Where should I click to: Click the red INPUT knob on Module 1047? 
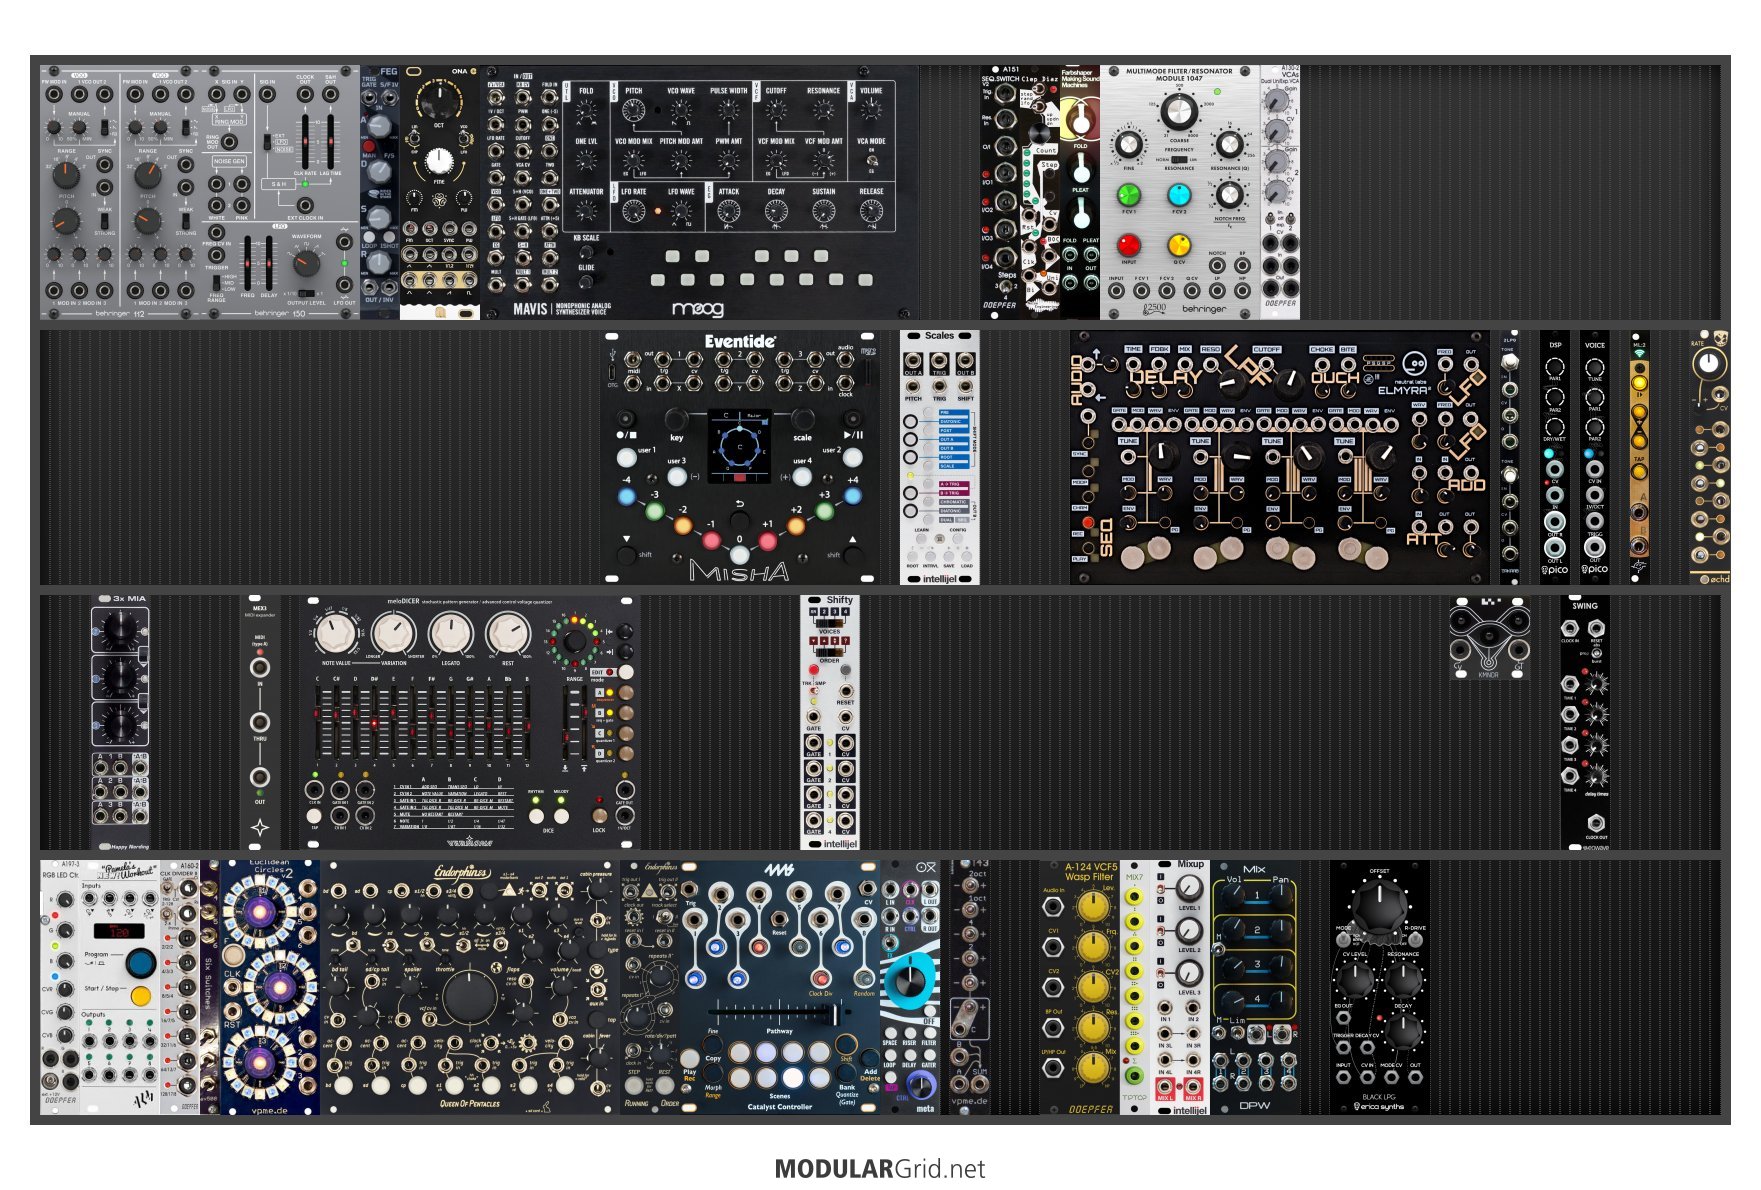(1128, 245)
